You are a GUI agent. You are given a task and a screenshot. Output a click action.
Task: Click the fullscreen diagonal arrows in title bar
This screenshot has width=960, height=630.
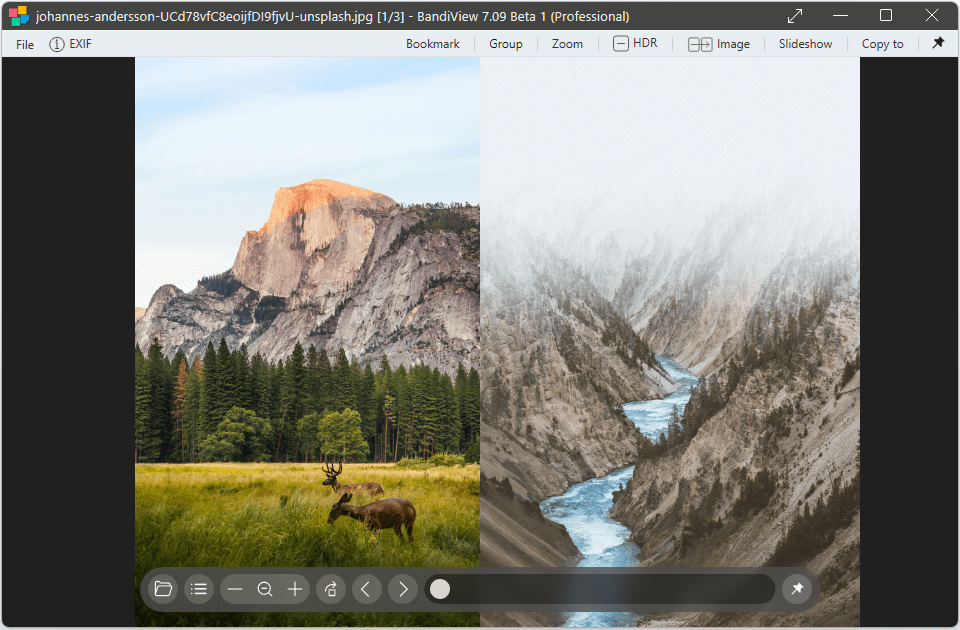pos(795,16)
